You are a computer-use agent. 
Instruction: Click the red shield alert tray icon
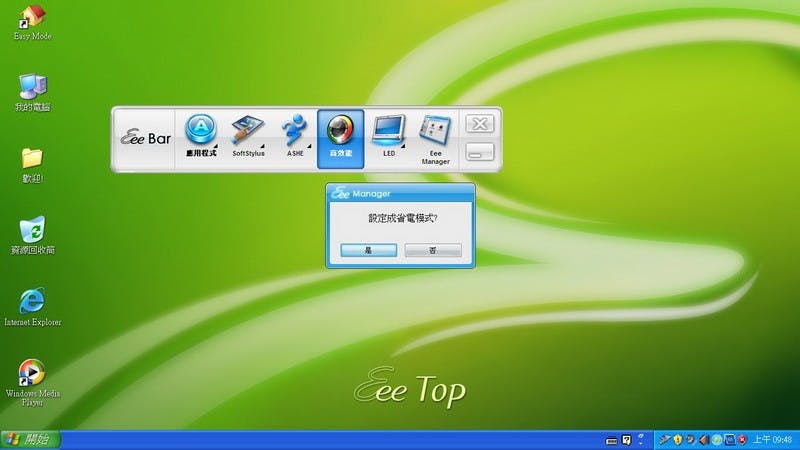[743, 440]
